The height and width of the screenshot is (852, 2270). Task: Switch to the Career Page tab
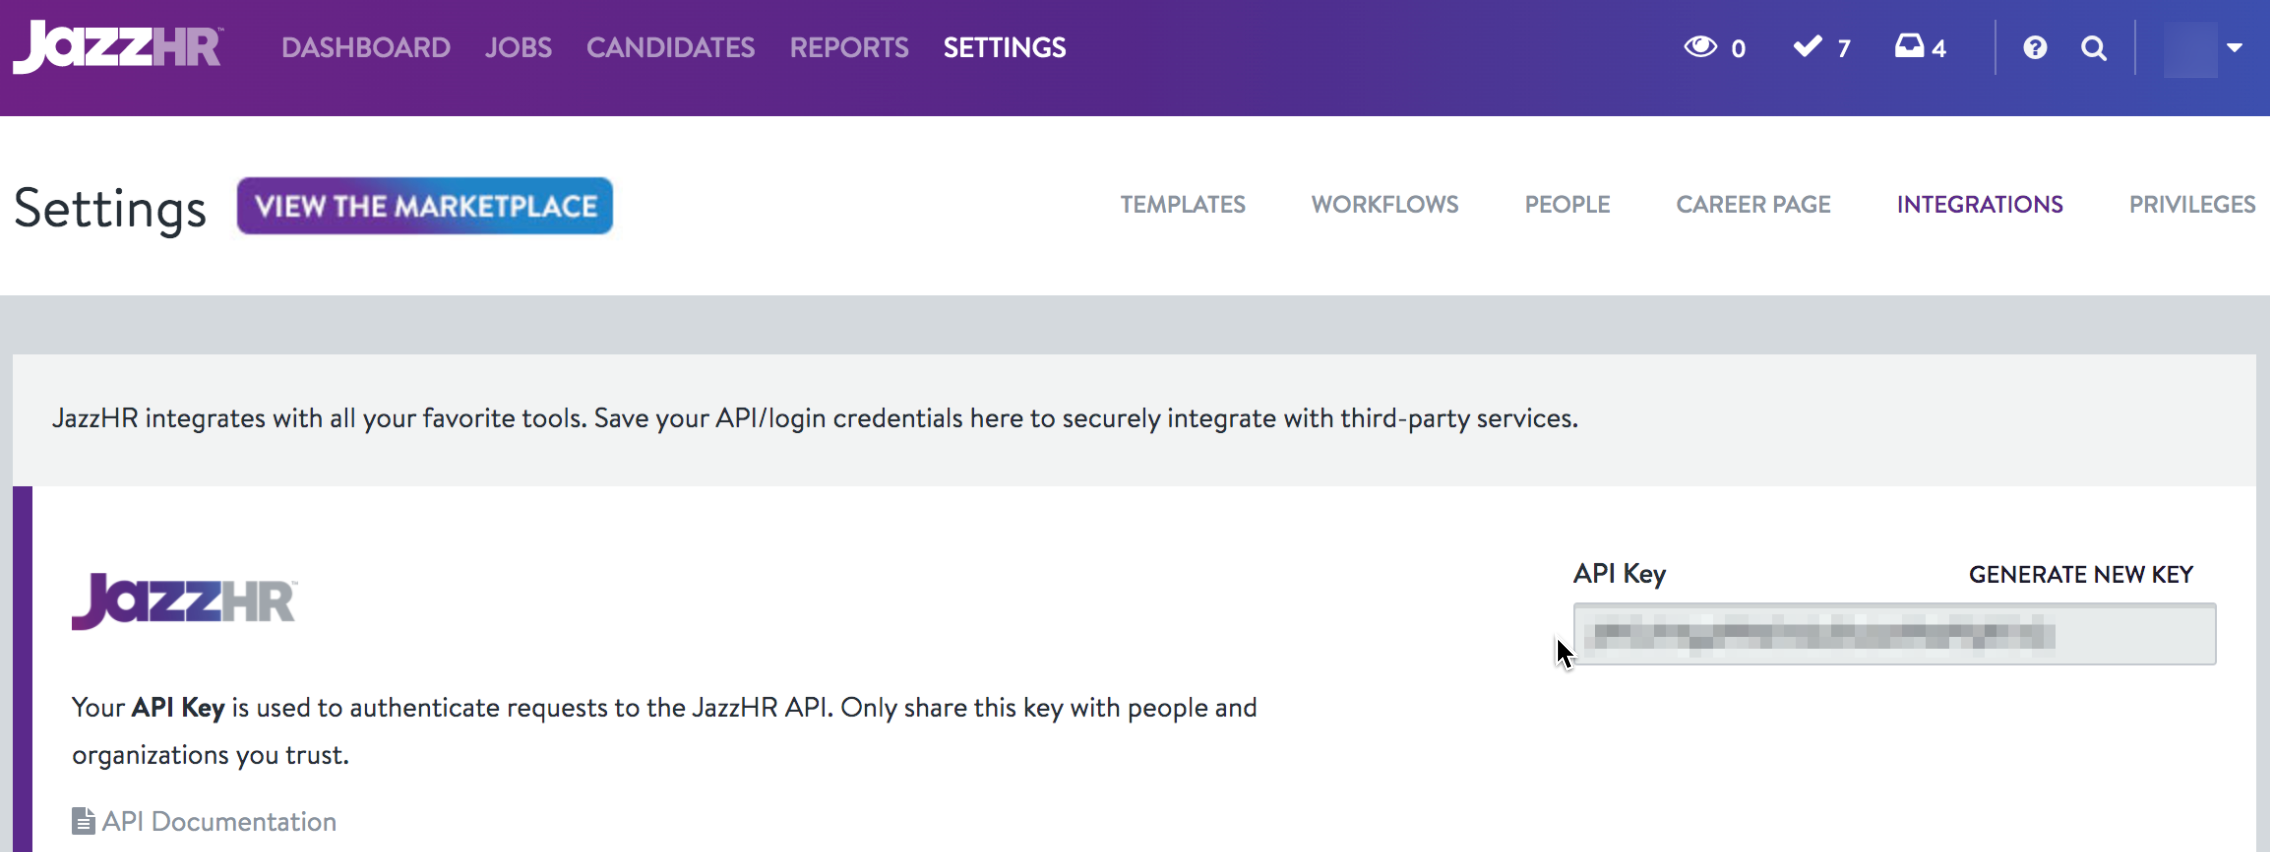[1753, 204]
